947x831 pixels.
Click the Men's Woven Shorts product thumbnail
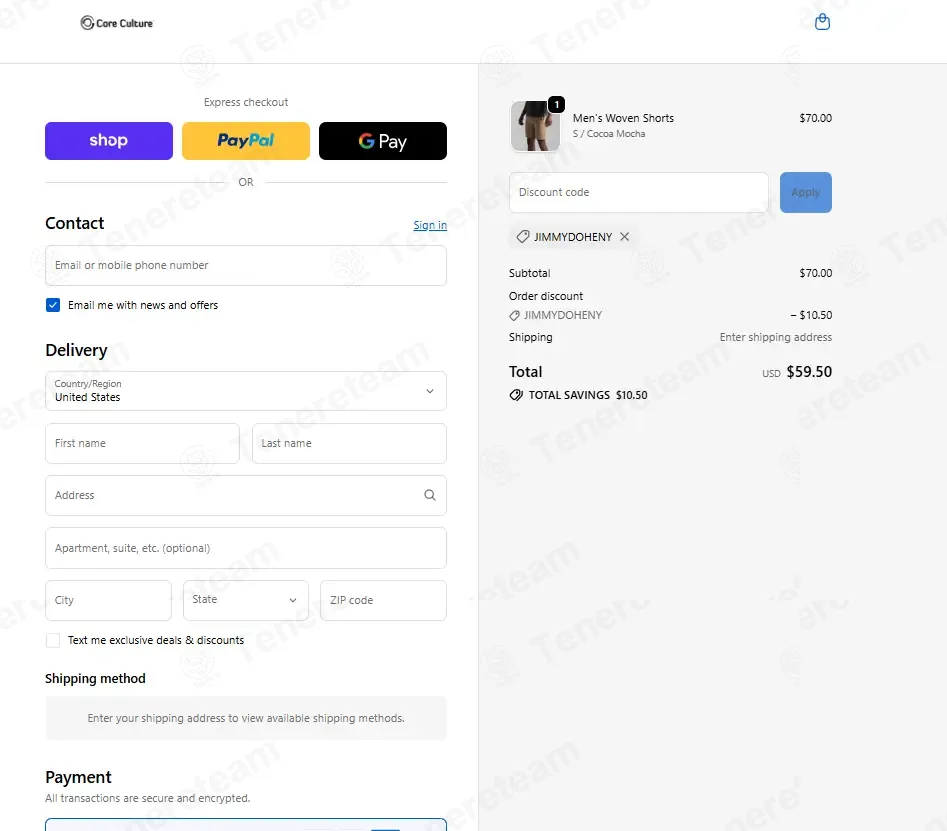click(x=535, y=126)
